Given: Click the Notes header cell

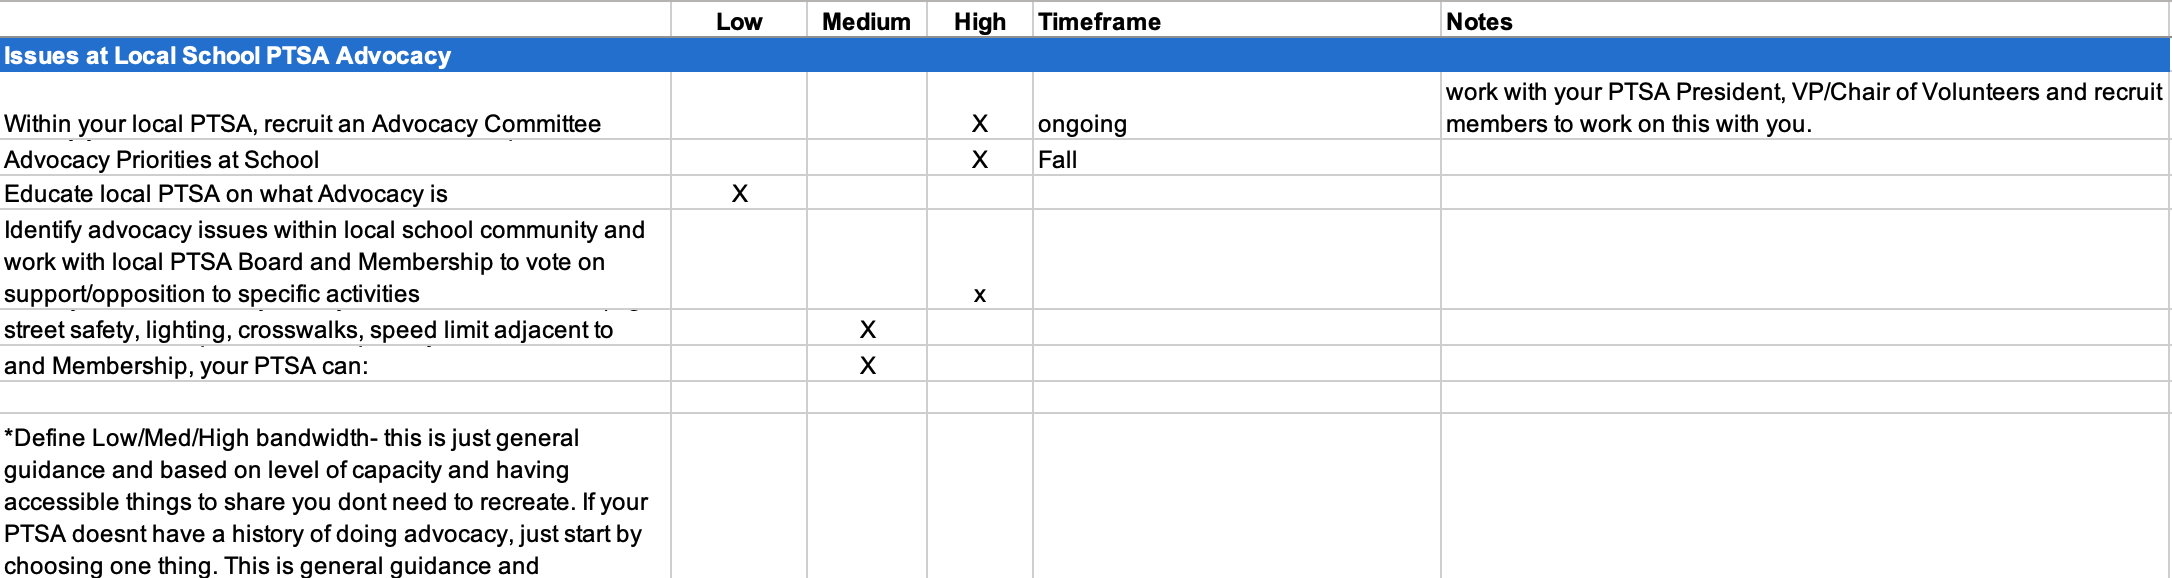Looking at the screenshot, I should (1806, 21).
